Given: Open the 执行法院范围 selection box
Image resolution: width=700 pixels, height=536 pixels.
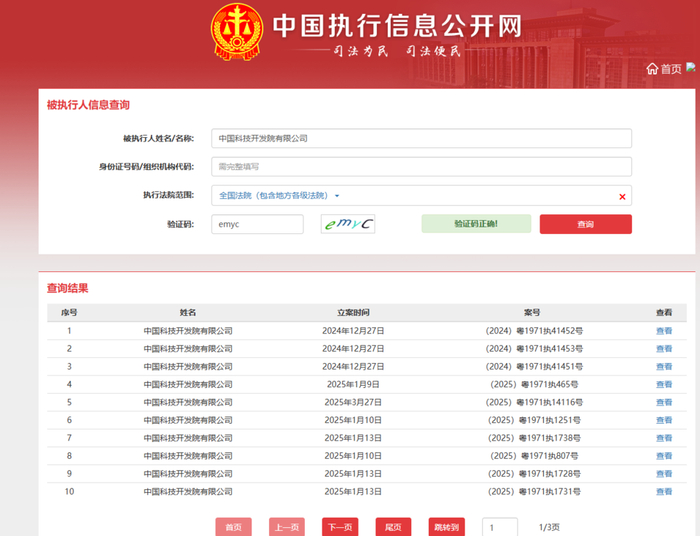Looking at the screenshot, I should [x=420, y=196].
